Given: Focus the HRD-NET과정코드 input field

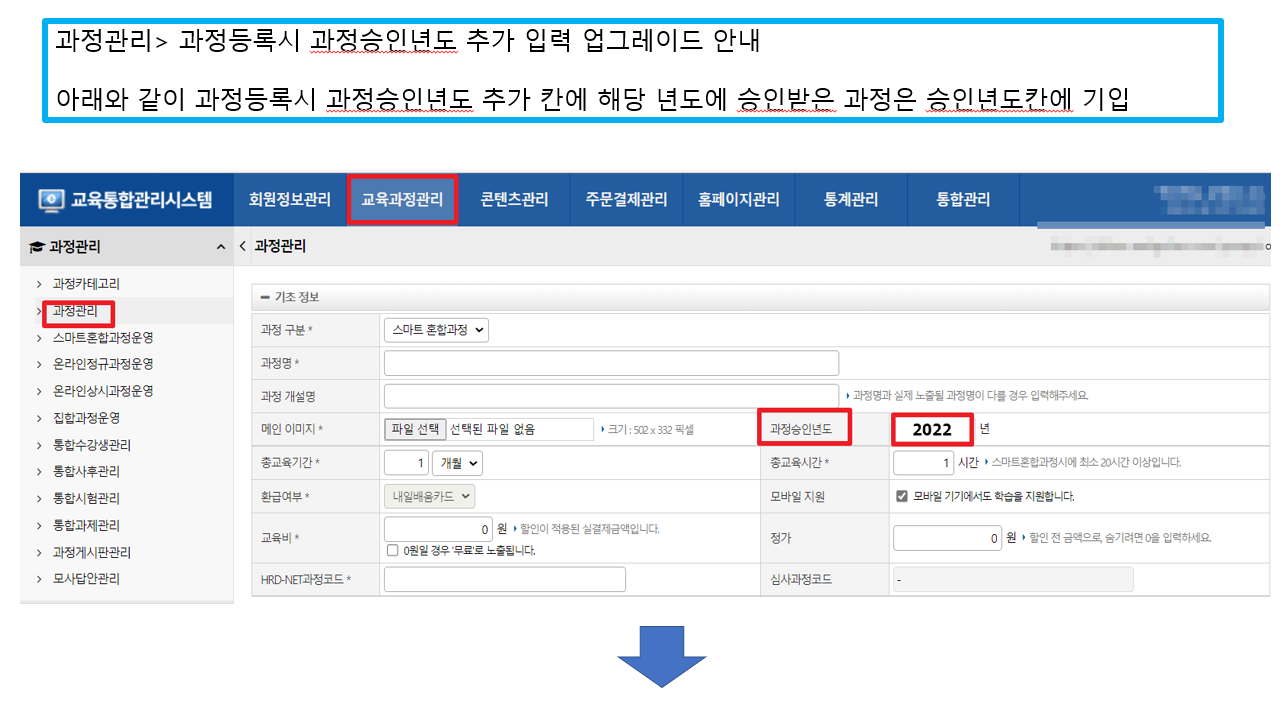Looking at the screenshot, I should pos(504,579).
